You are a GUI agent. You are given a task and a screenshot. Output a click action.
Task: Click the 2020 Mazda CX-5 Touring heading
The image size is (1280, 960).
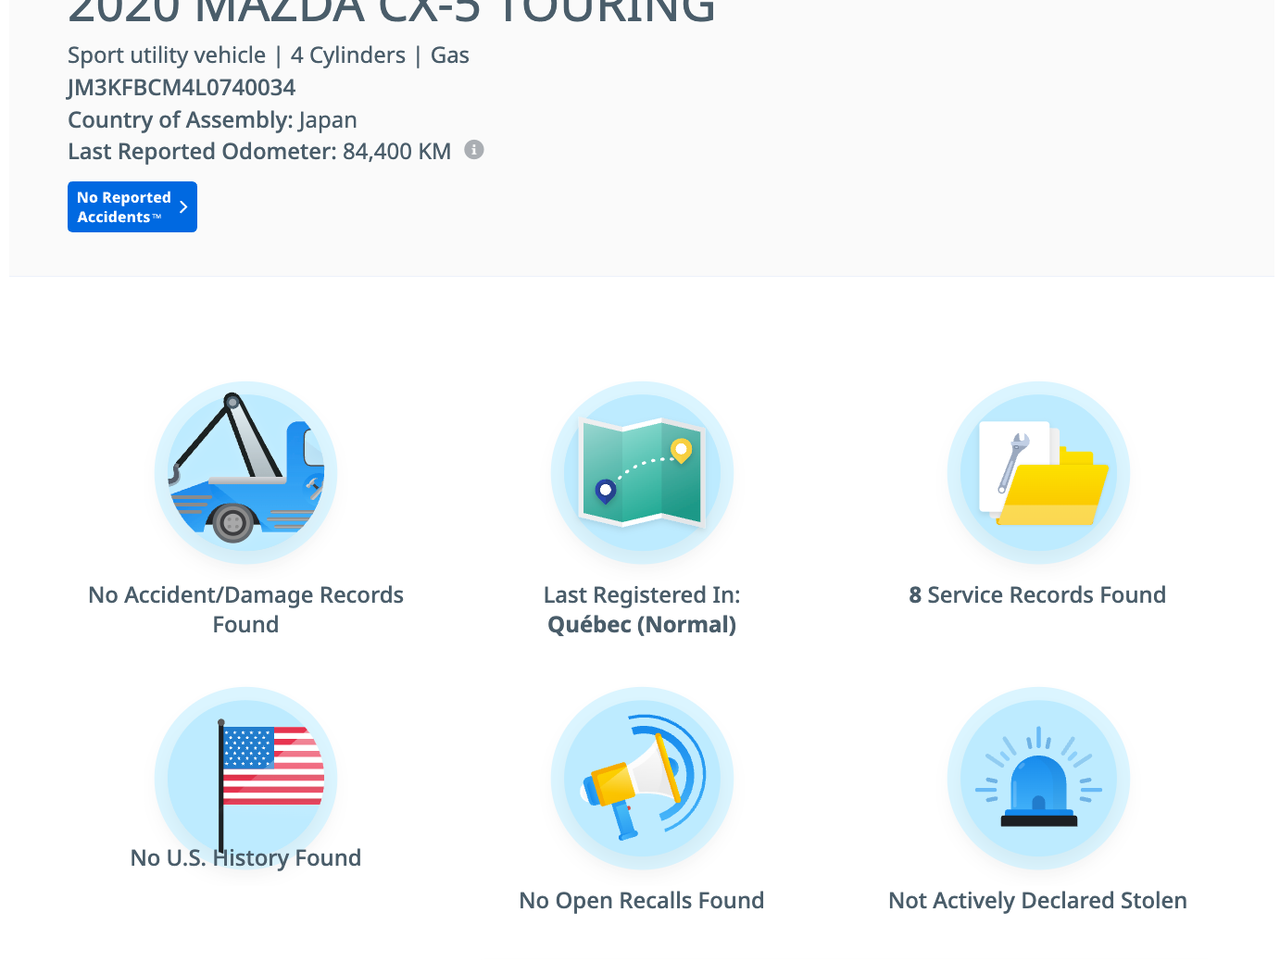[x=392, y=12]
